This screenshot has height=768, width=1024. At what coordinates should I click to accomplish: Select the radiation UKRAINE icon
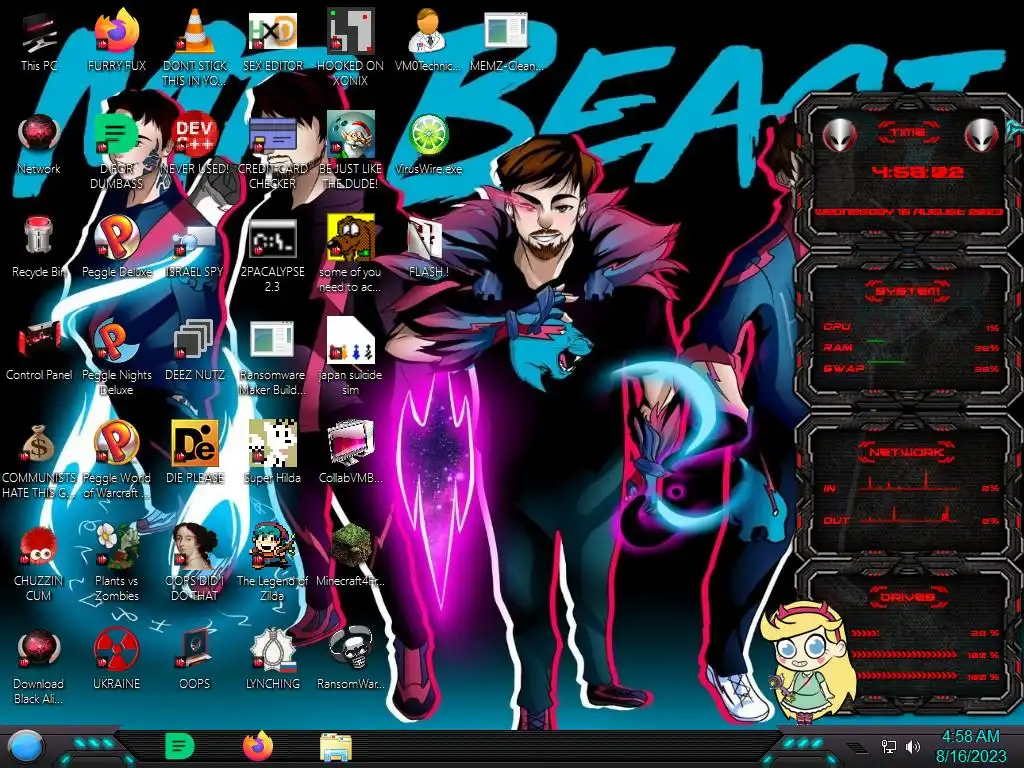(x=116, y=650)
